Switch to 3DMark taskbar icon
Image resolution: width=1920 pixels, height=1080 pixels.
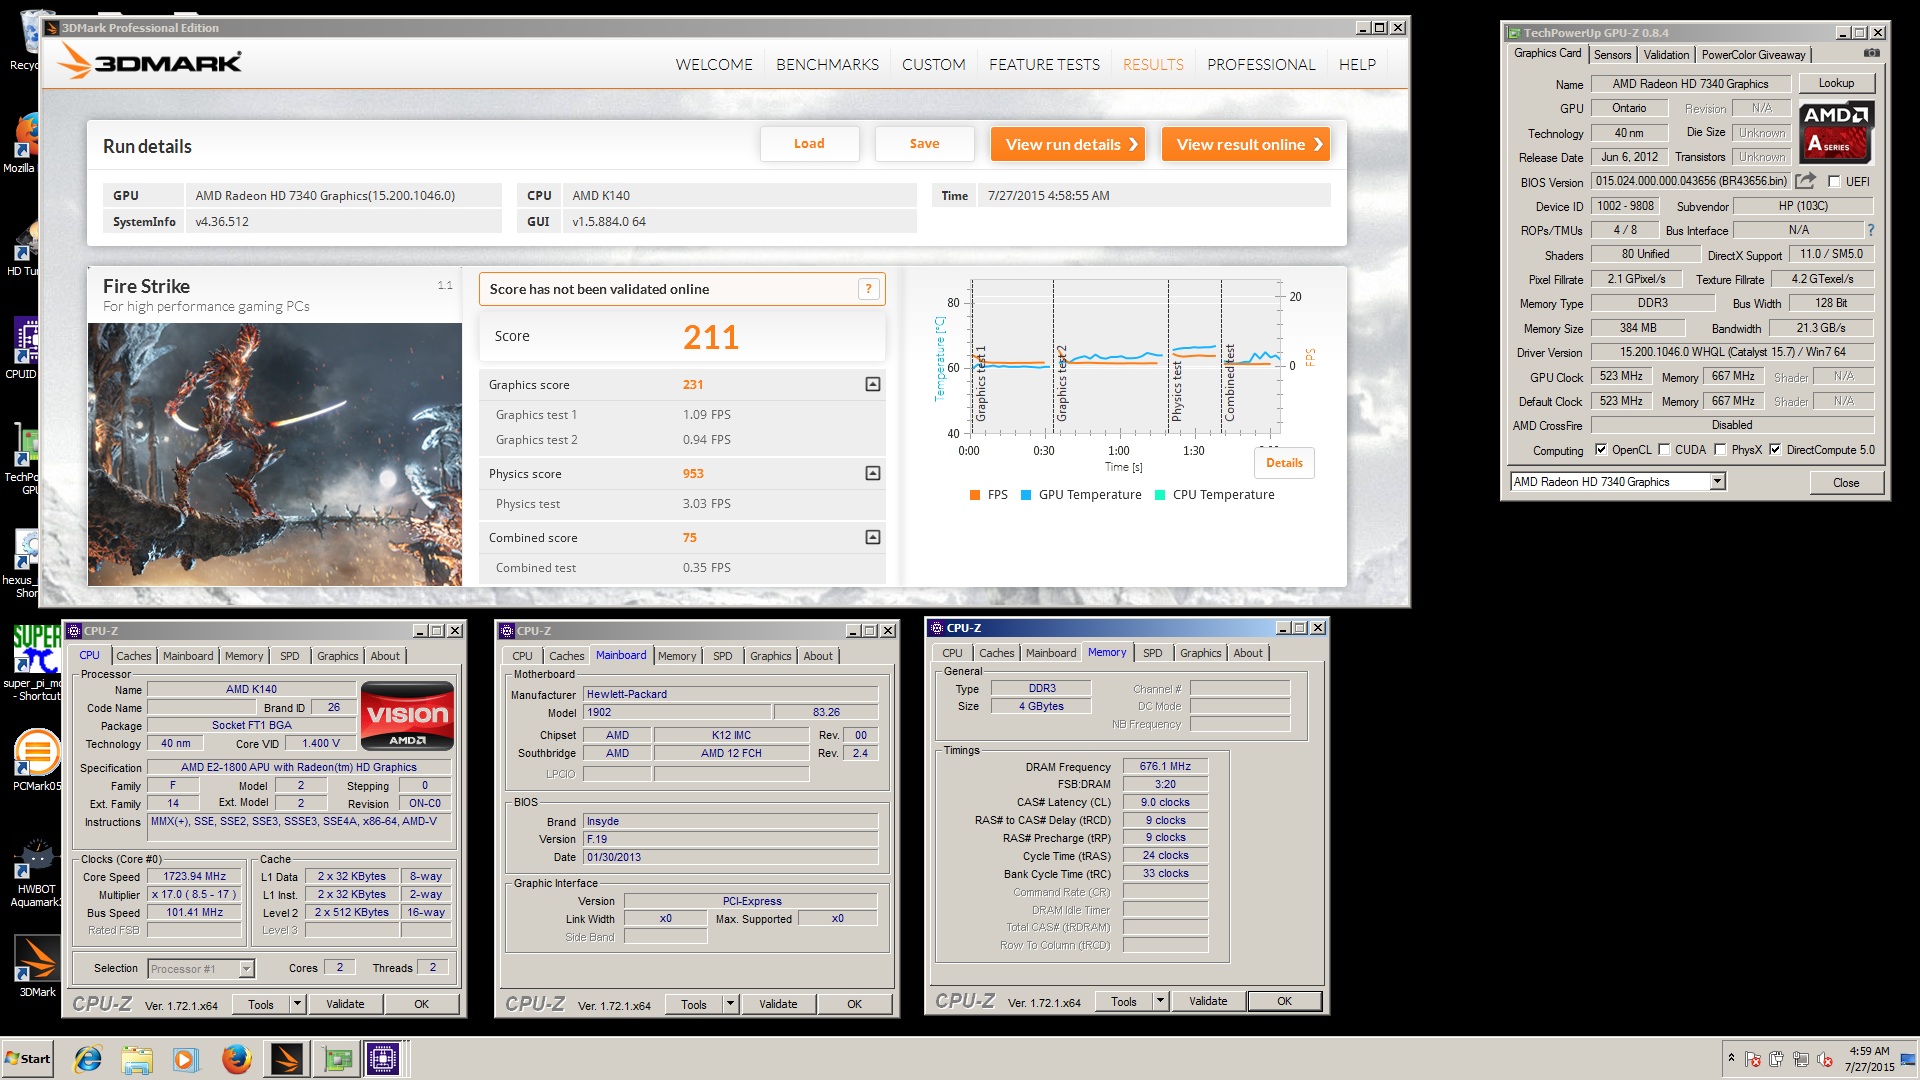[286, 1058]
